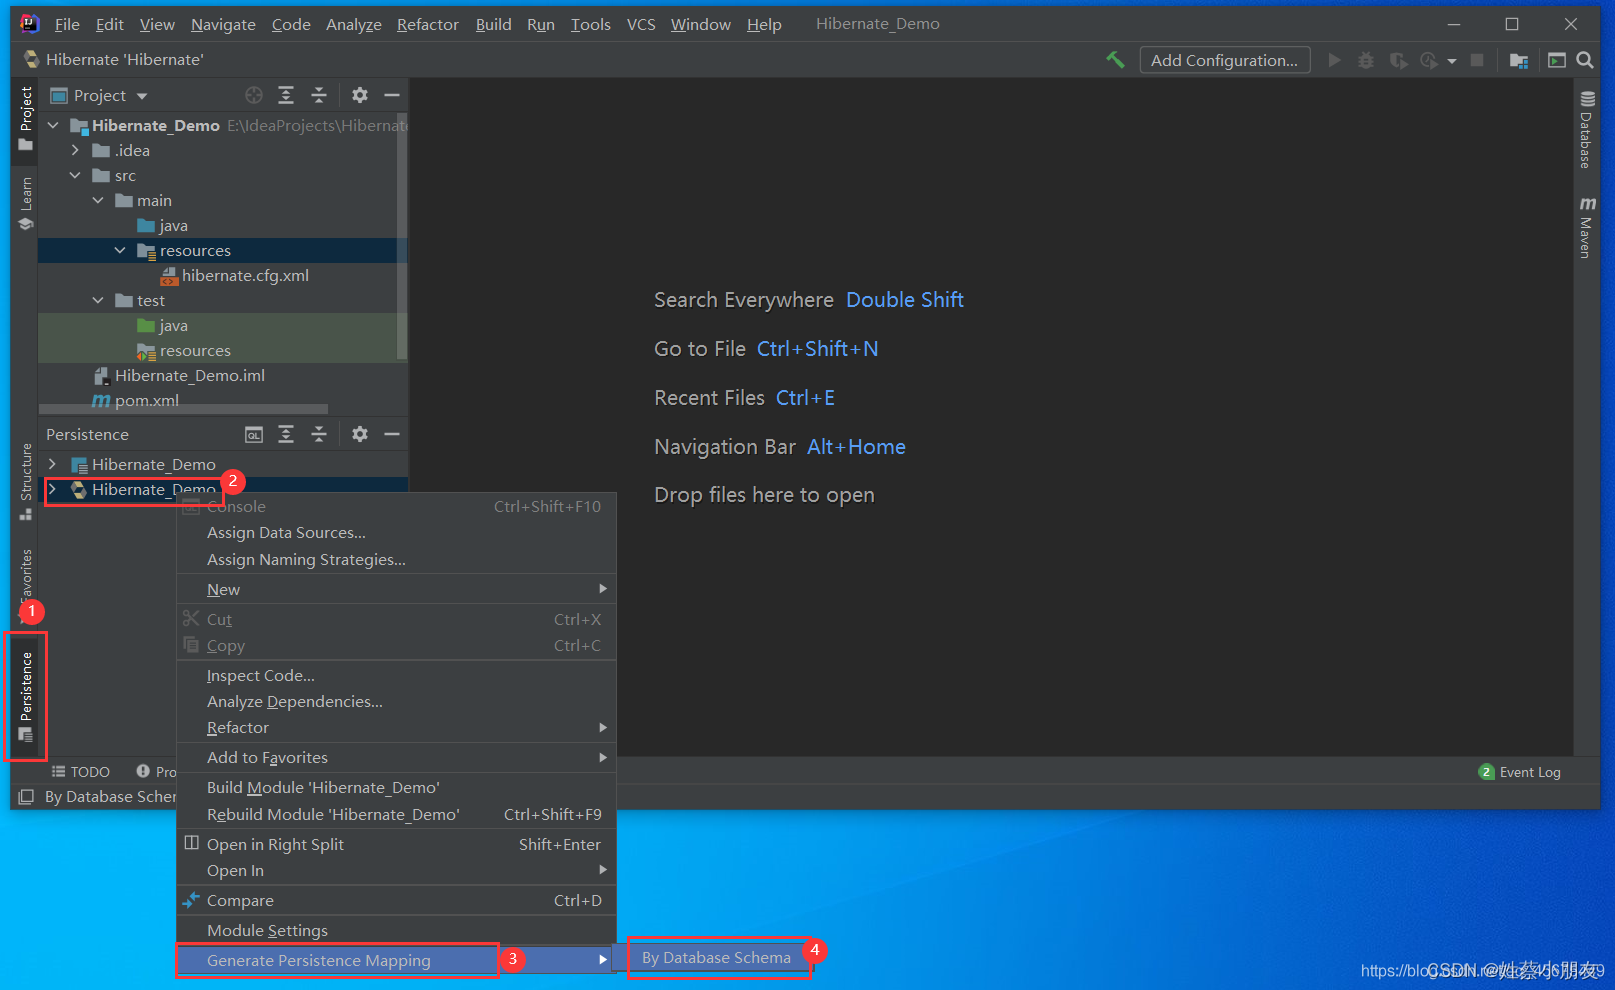Viewport: 1615px width, 990px height.
Task: Open the profiler run dropdown arrow
Action: [x=1452, y=61]
